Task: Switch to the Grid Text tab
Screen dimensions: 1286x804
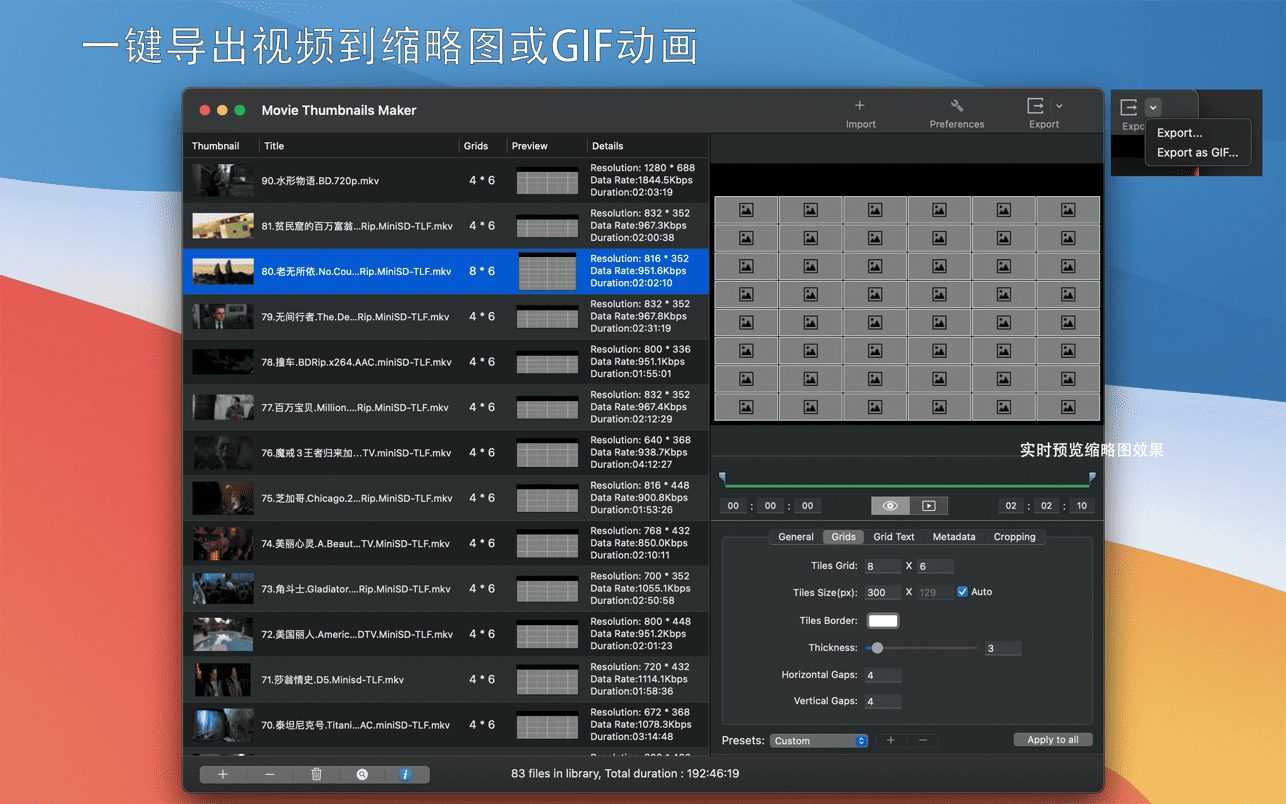Action: 893,537
